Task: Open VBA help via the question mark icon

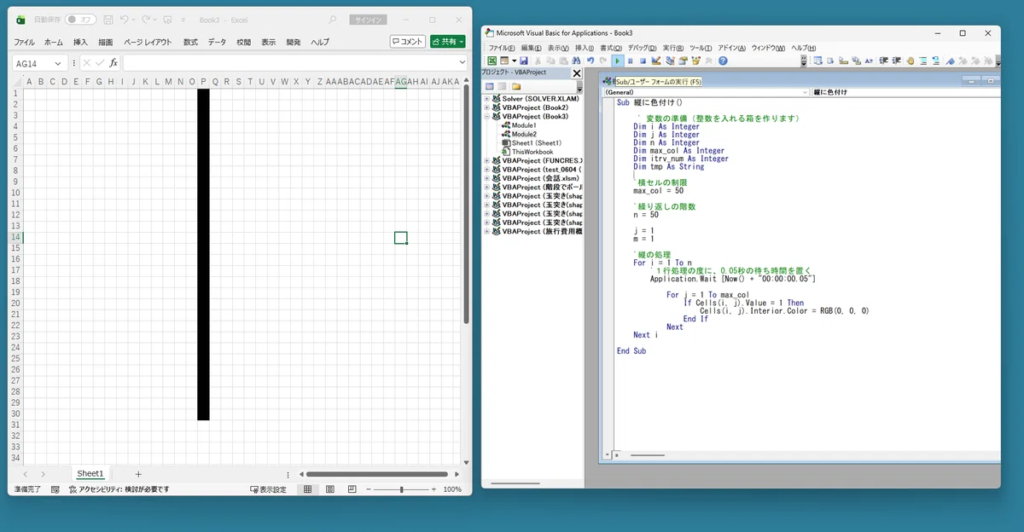Action: (x=722, y=61)
